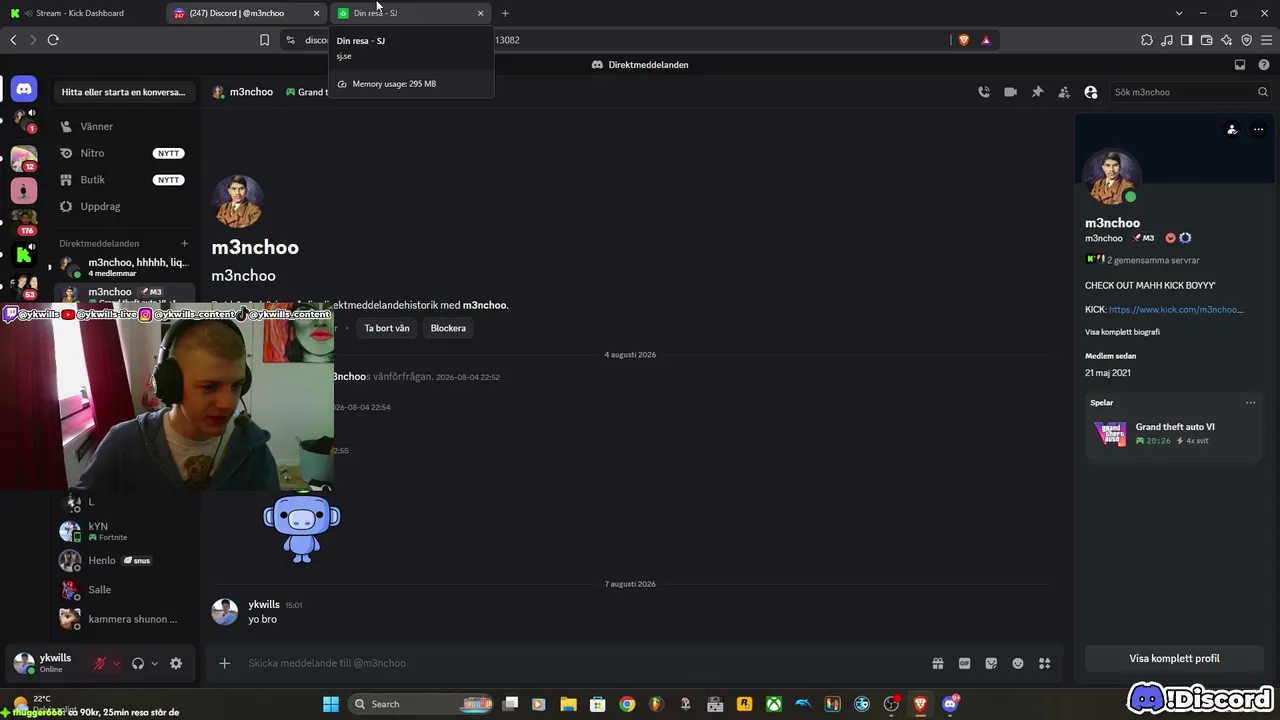
Task: Open the kick.com/m3nchoo link in profile
Action: (x=1176, y=310)
